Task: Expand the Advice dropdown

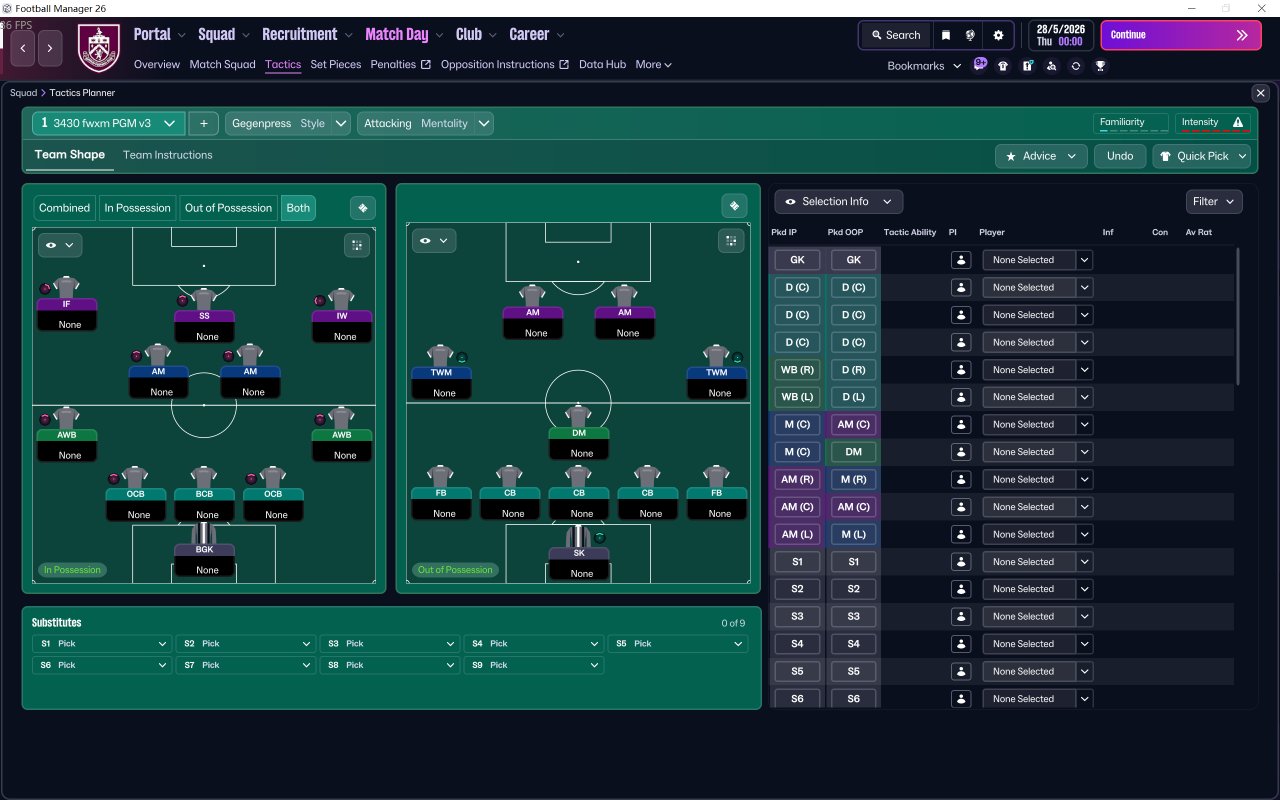Action: point(1041,156)
